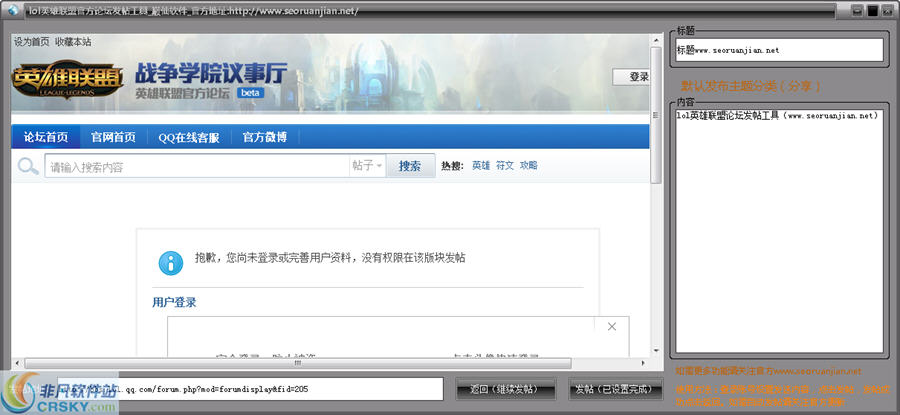This screenshot has width=900, height=415.
Task: Close the login dialog with X
Action: pos(612,327)
